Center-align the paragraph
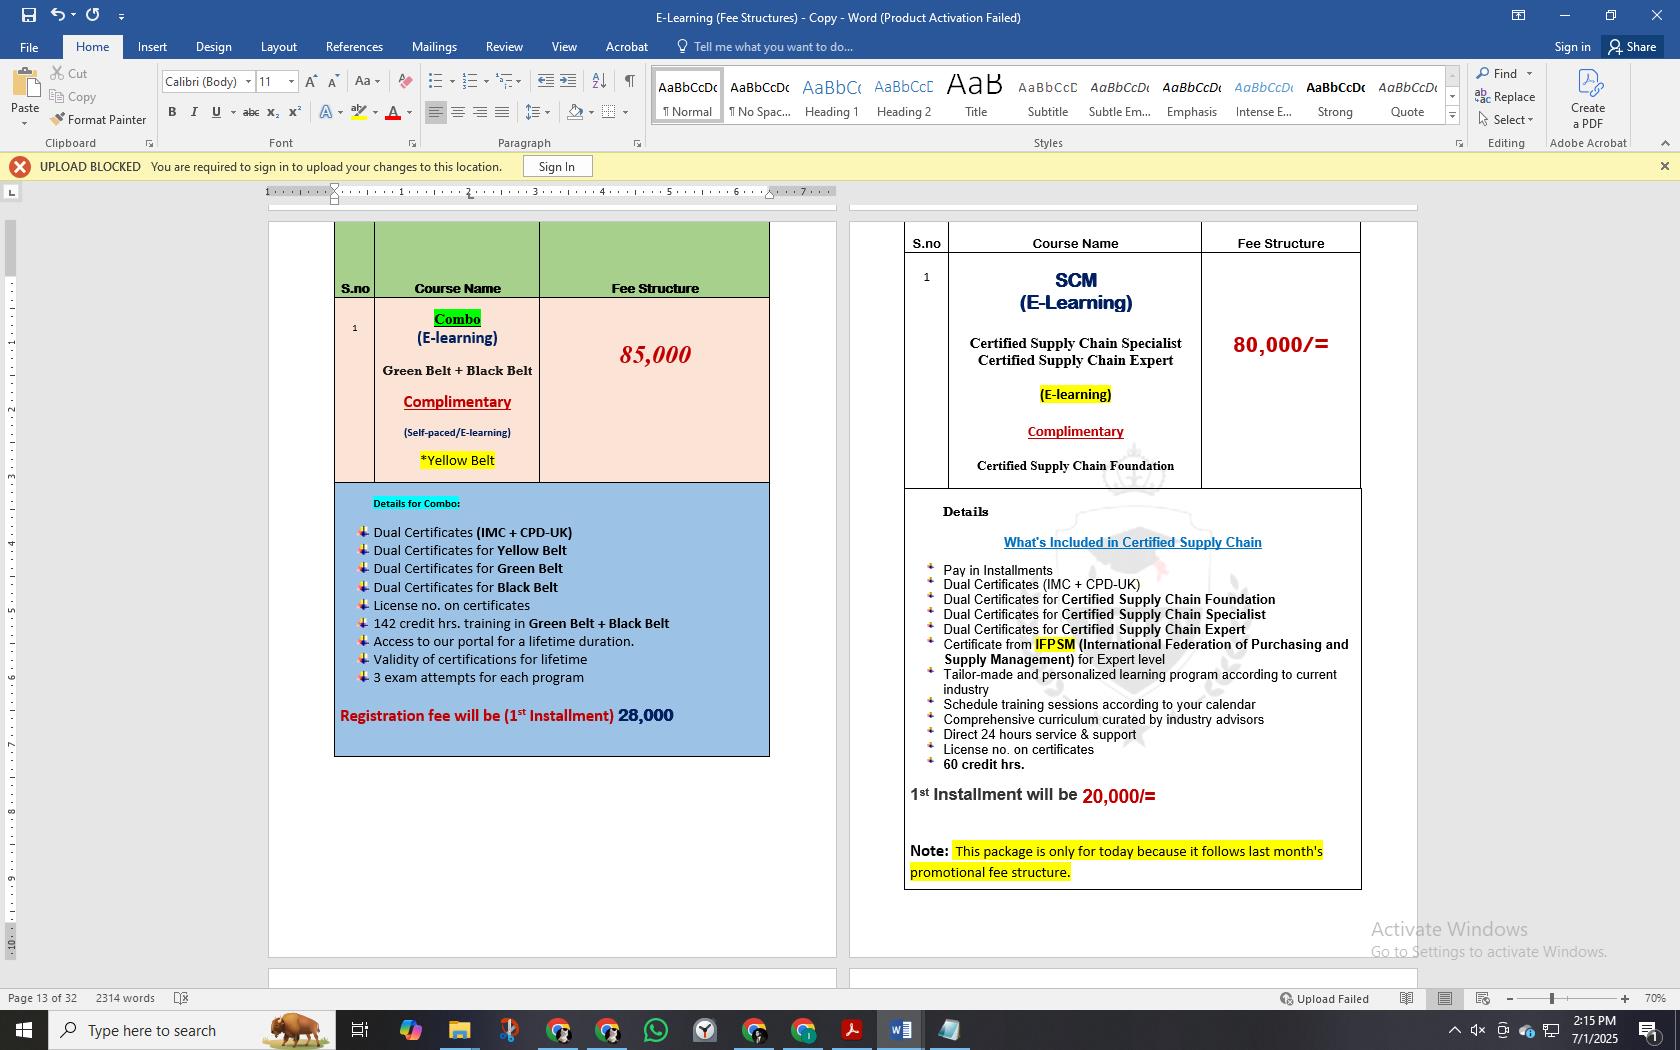The height and width of the screenshot is (1050, 1680). (458, 112)
